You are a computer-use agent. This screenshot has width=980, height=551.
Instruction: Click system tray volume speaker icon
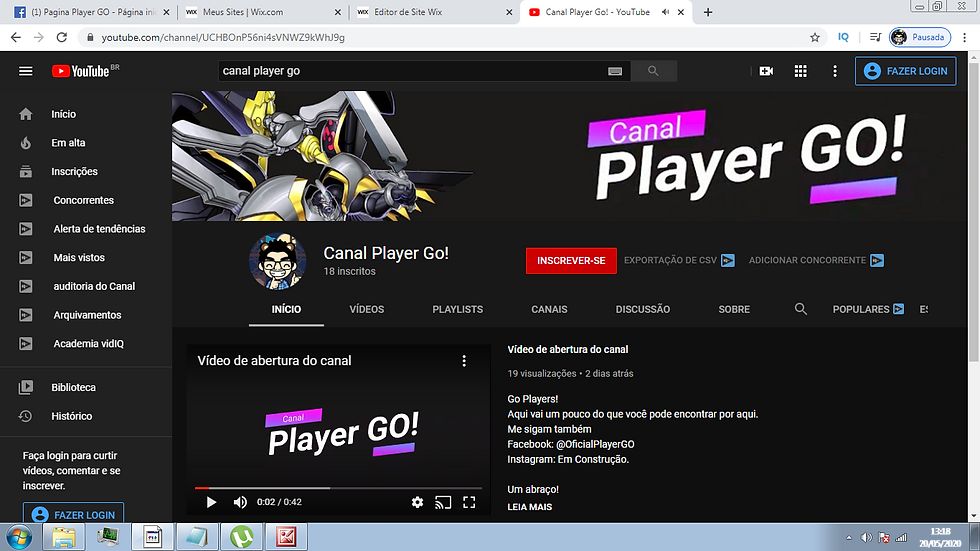(x=866, y=537)
